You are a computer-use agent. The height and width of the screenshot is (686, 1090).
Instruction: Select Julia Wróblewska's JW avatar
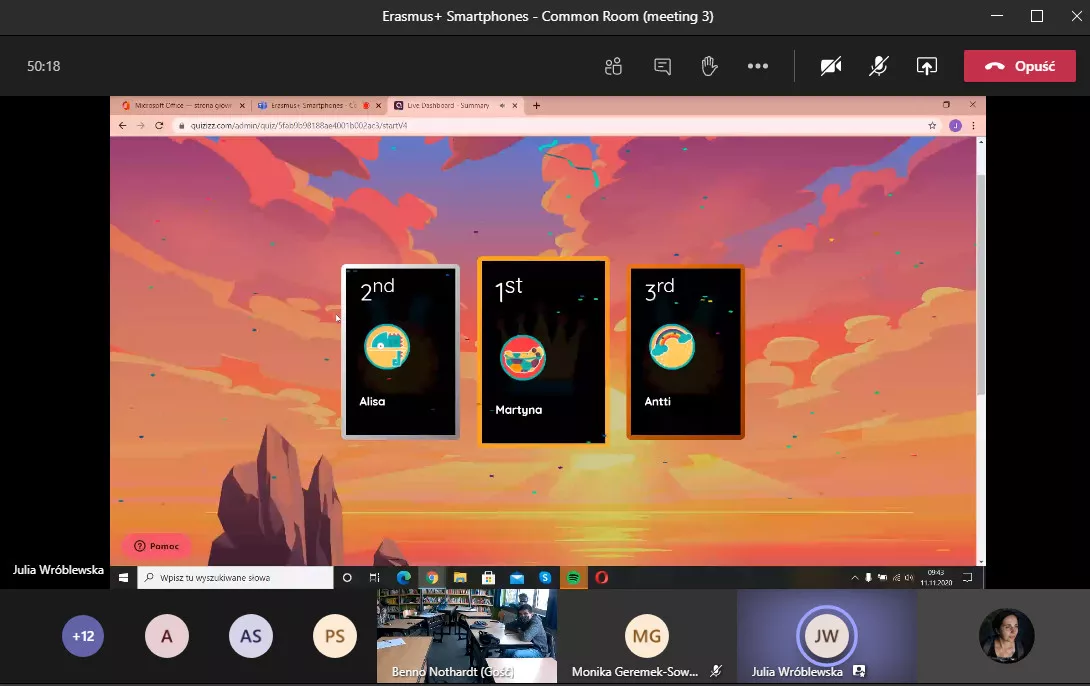coord(826,635)
